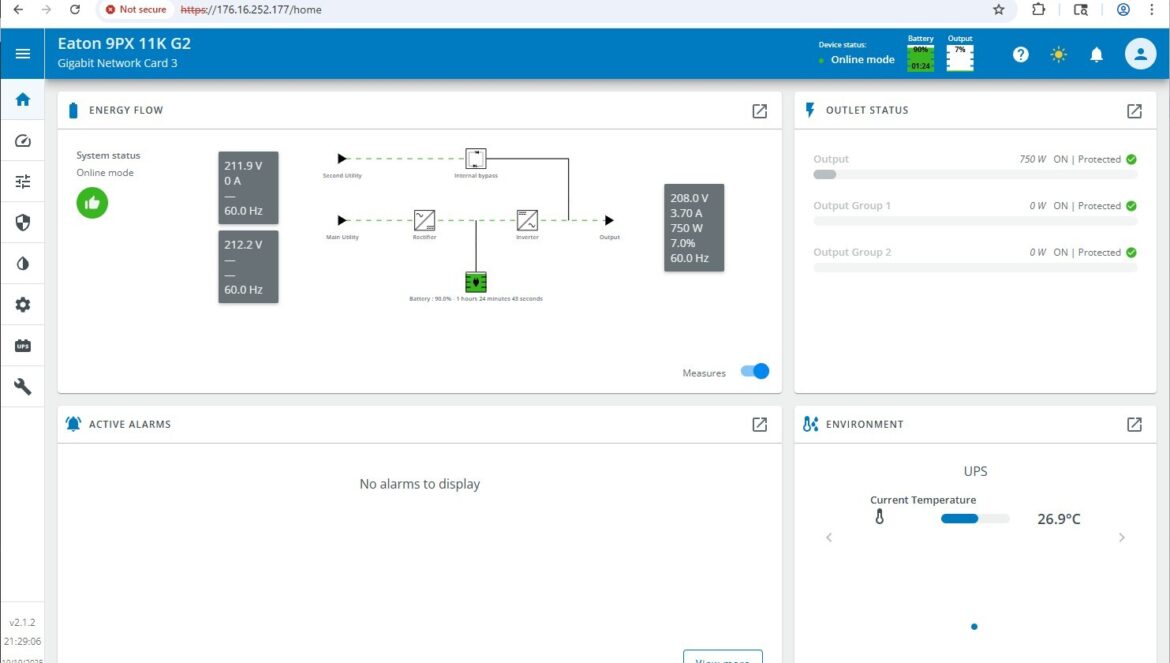Open the protection shield sidebar icon
1170x663 pixels.
(x=22, y=223)
